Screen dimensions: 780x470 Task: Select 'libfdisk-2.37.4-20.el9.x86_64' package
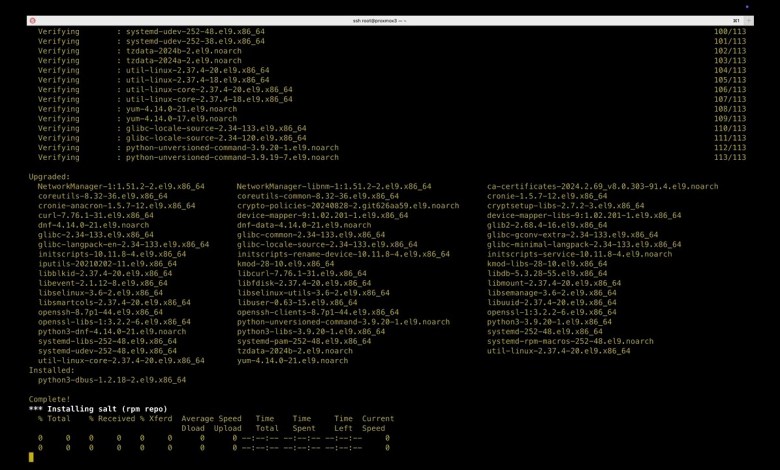point(303,283)
